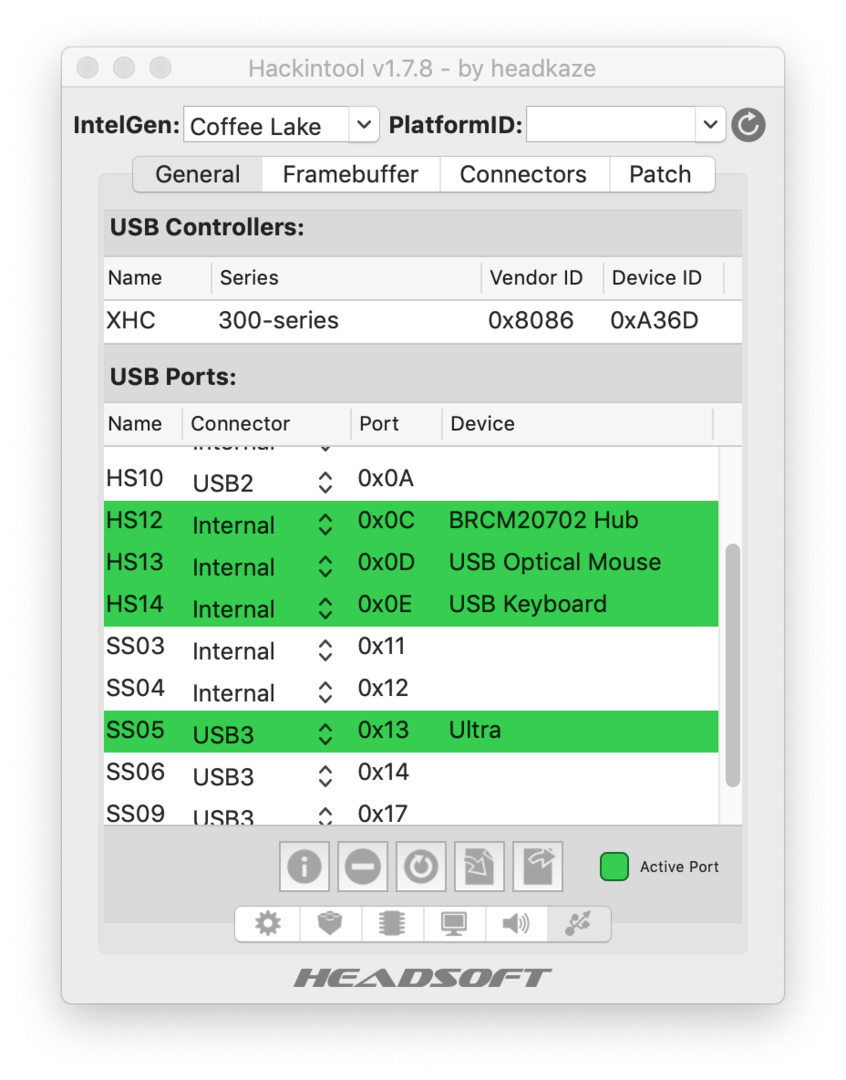Select the USB Keyboard row

(x=411, y=605)
